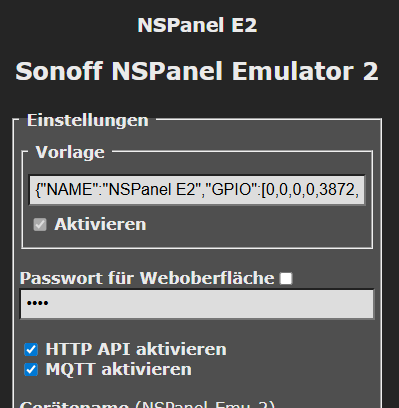The height and width of the screenshot is (408, 399).
Task: Click the masked dots in the password field
Action: pos(38,303)
